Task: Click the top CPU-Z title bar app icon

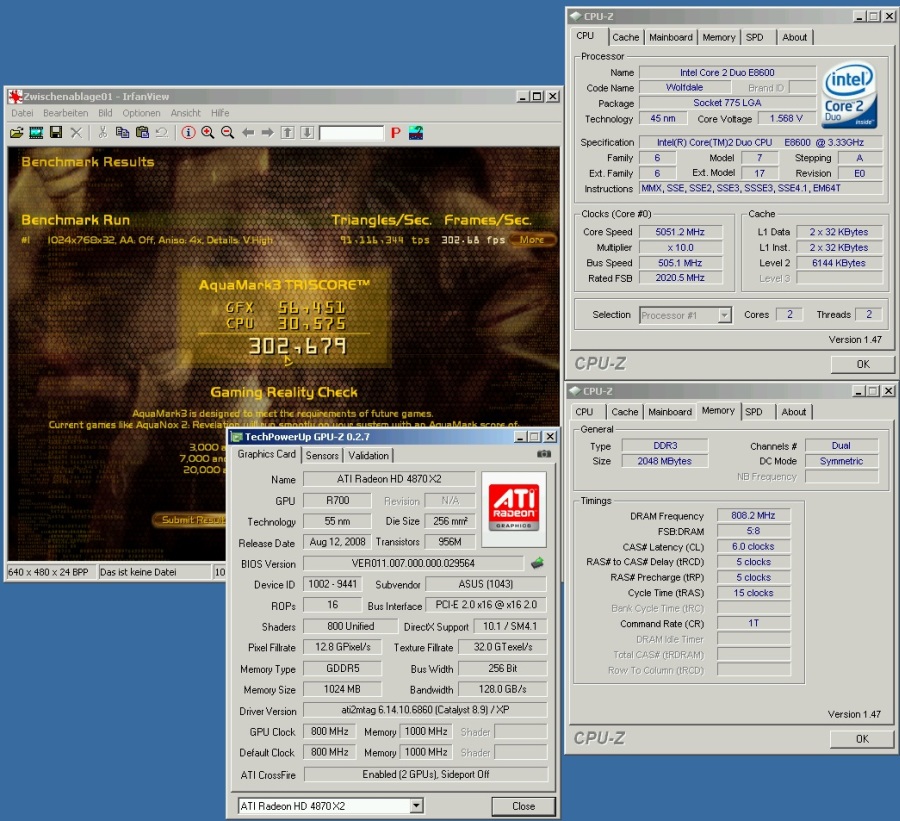Action: click(x=576, y=16)
